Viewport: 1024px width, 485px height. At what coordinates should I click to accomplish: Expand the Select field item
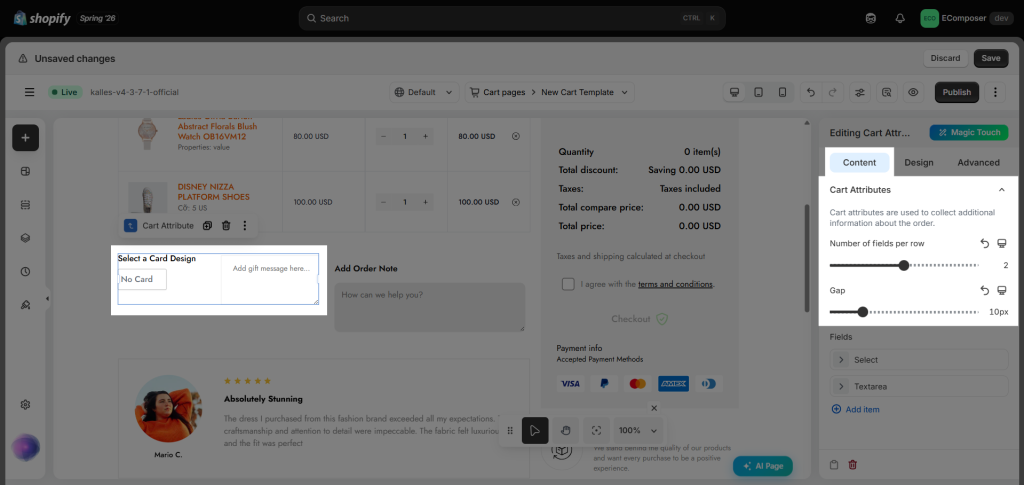point(919,360)
